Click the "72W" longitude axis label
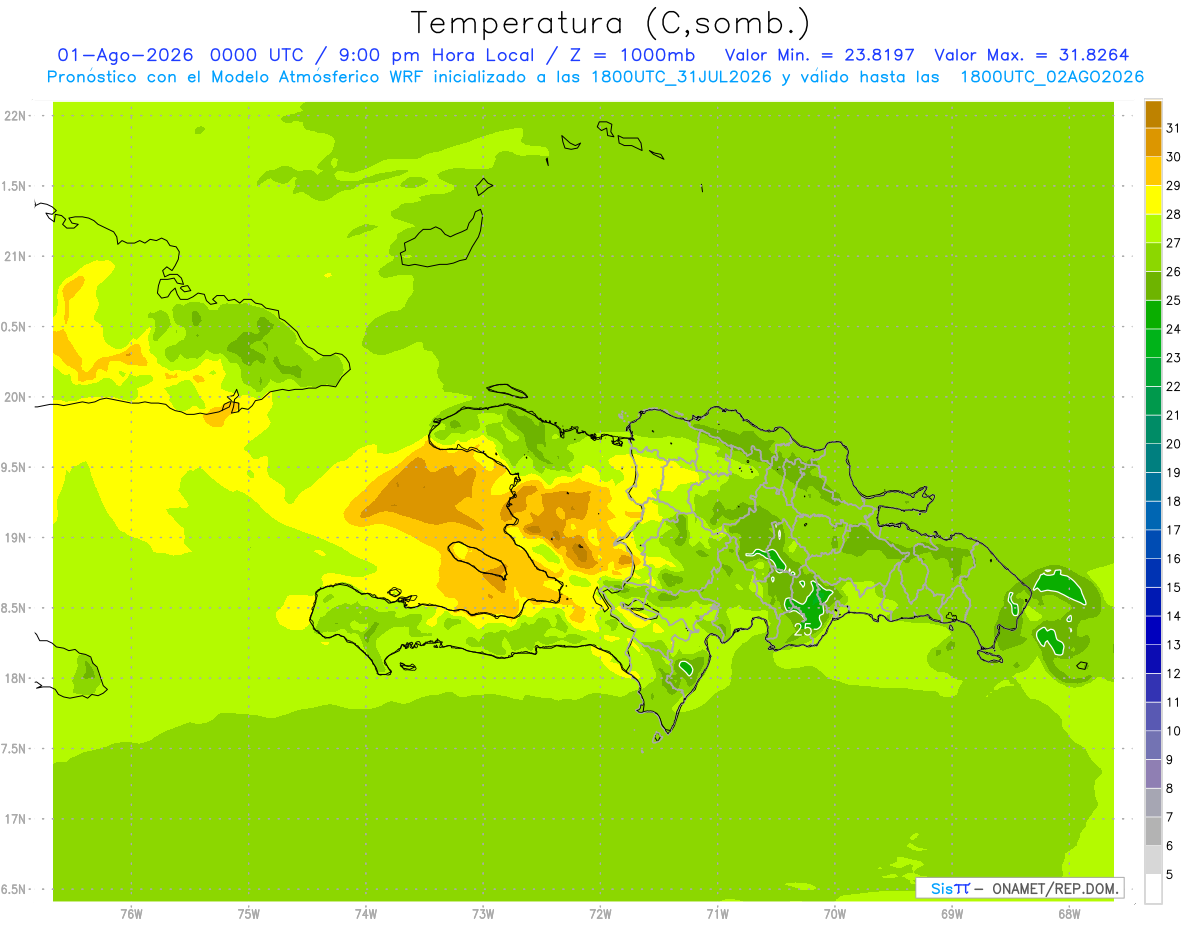The height and width of the screenshot is (927, 1200). 600,914
